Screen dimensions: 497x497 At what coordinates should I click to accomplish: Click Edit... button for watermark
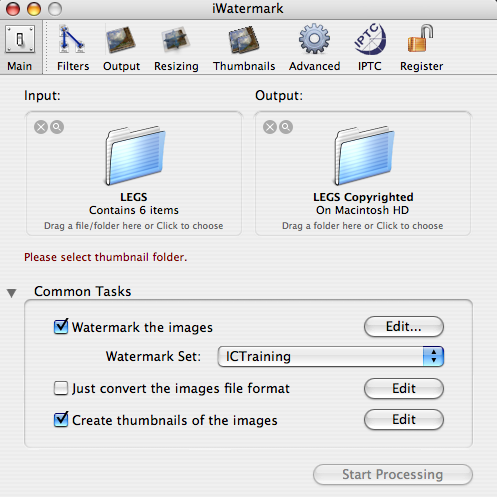[404, 327]
